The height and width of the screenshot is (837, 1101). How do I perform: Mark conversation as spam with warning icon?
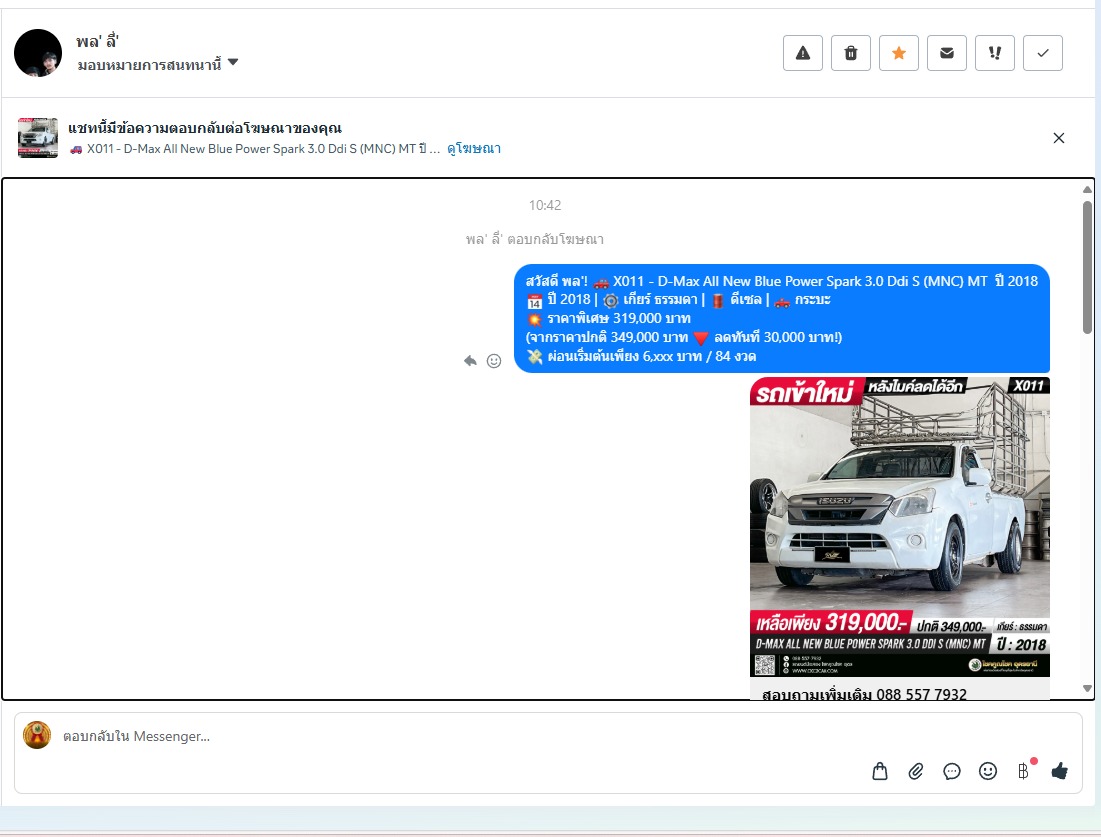(x=802, y=53)
